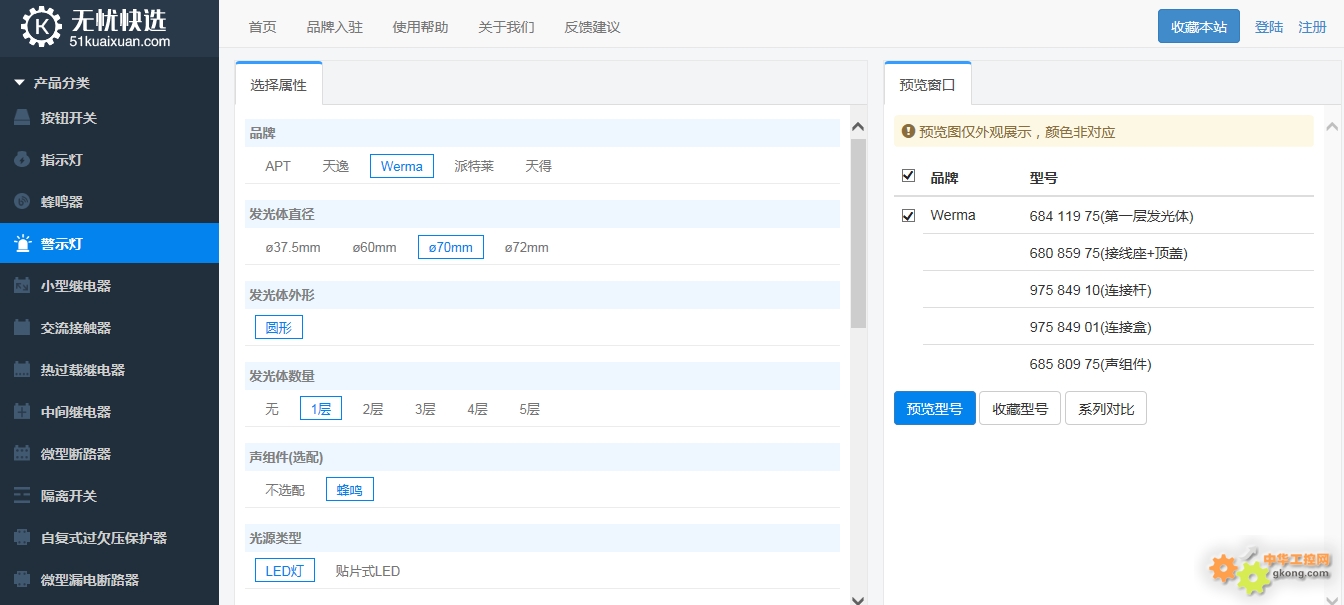Toggle the 蜂鸣 sound option
1344x605 pixels.
pos(350,489)
